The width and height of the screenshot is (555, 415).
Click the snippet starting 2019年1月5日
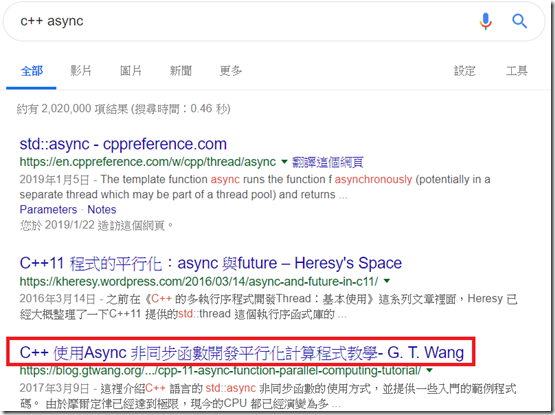coord(255,187)
